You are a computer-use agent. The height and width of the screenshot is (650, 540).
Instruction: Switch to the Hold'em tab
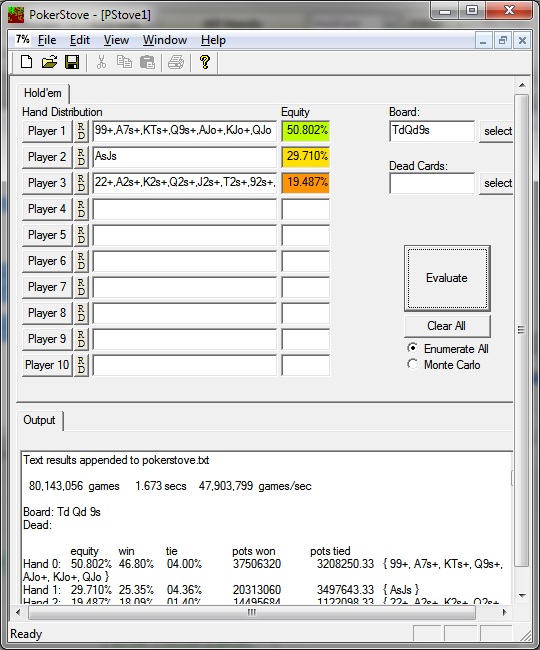coord(43,93)
